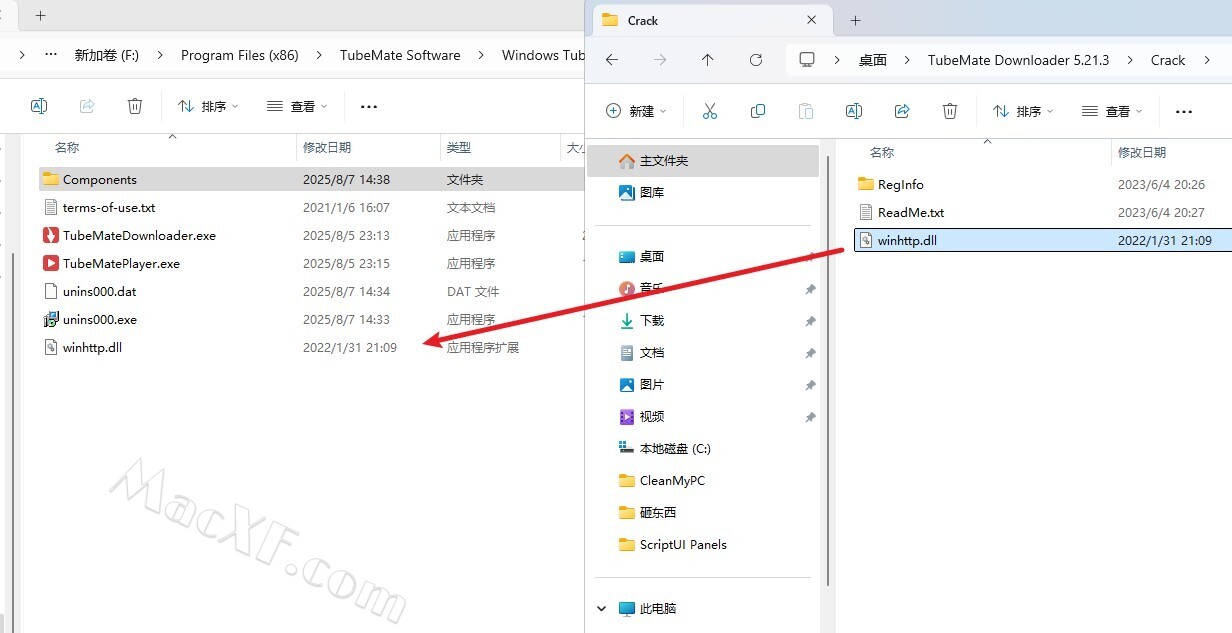Screen dimensions: 1232x633
Task: Open the 排序 sort dropdown in TubeMate Software window
Action: click(x=208, y=106)
